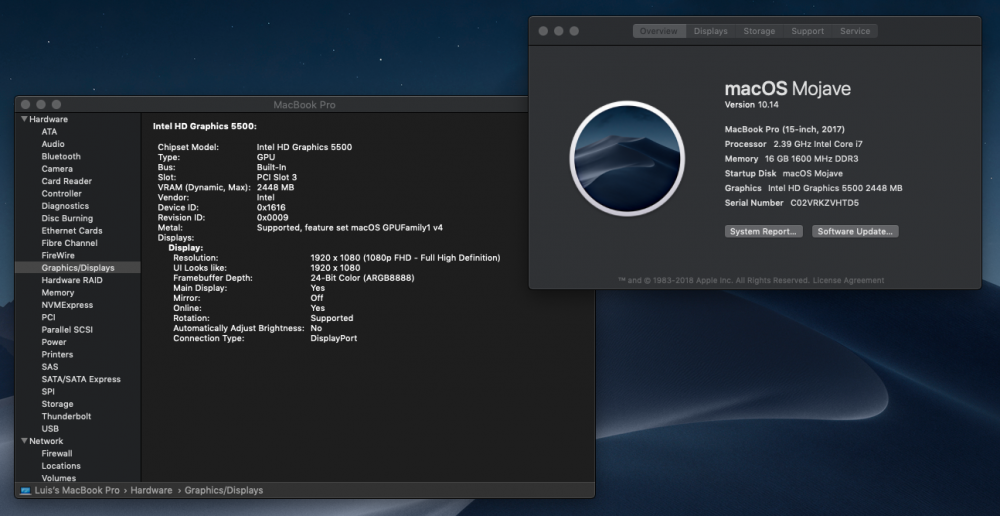Screen dimensions: 1000x516
Task: Select FireWire in the sidebar
Action: point(58,255)
